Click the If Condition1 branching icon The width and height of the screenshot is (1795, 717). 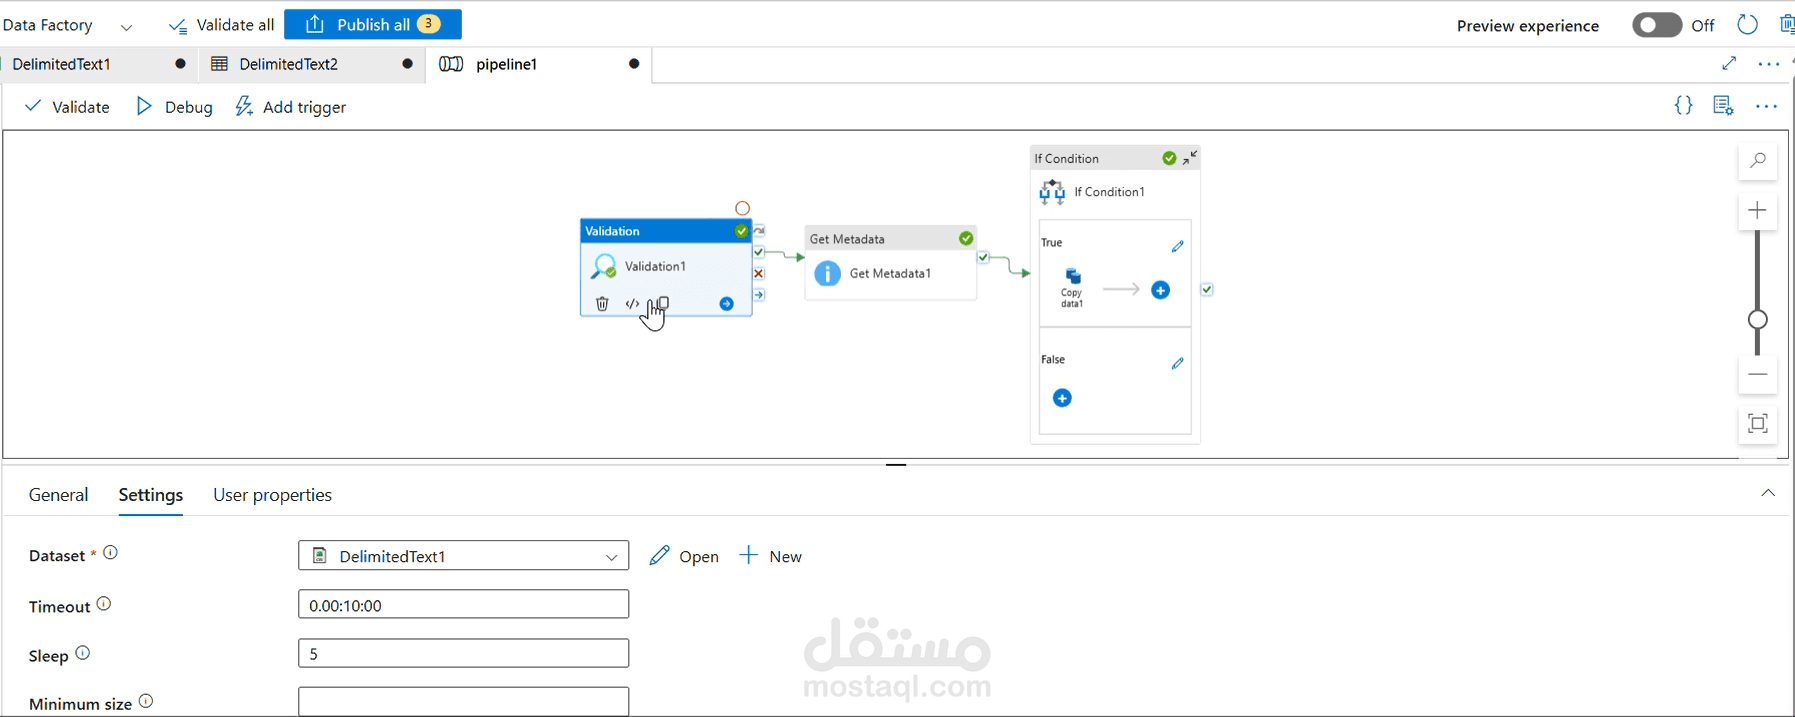1052,192
